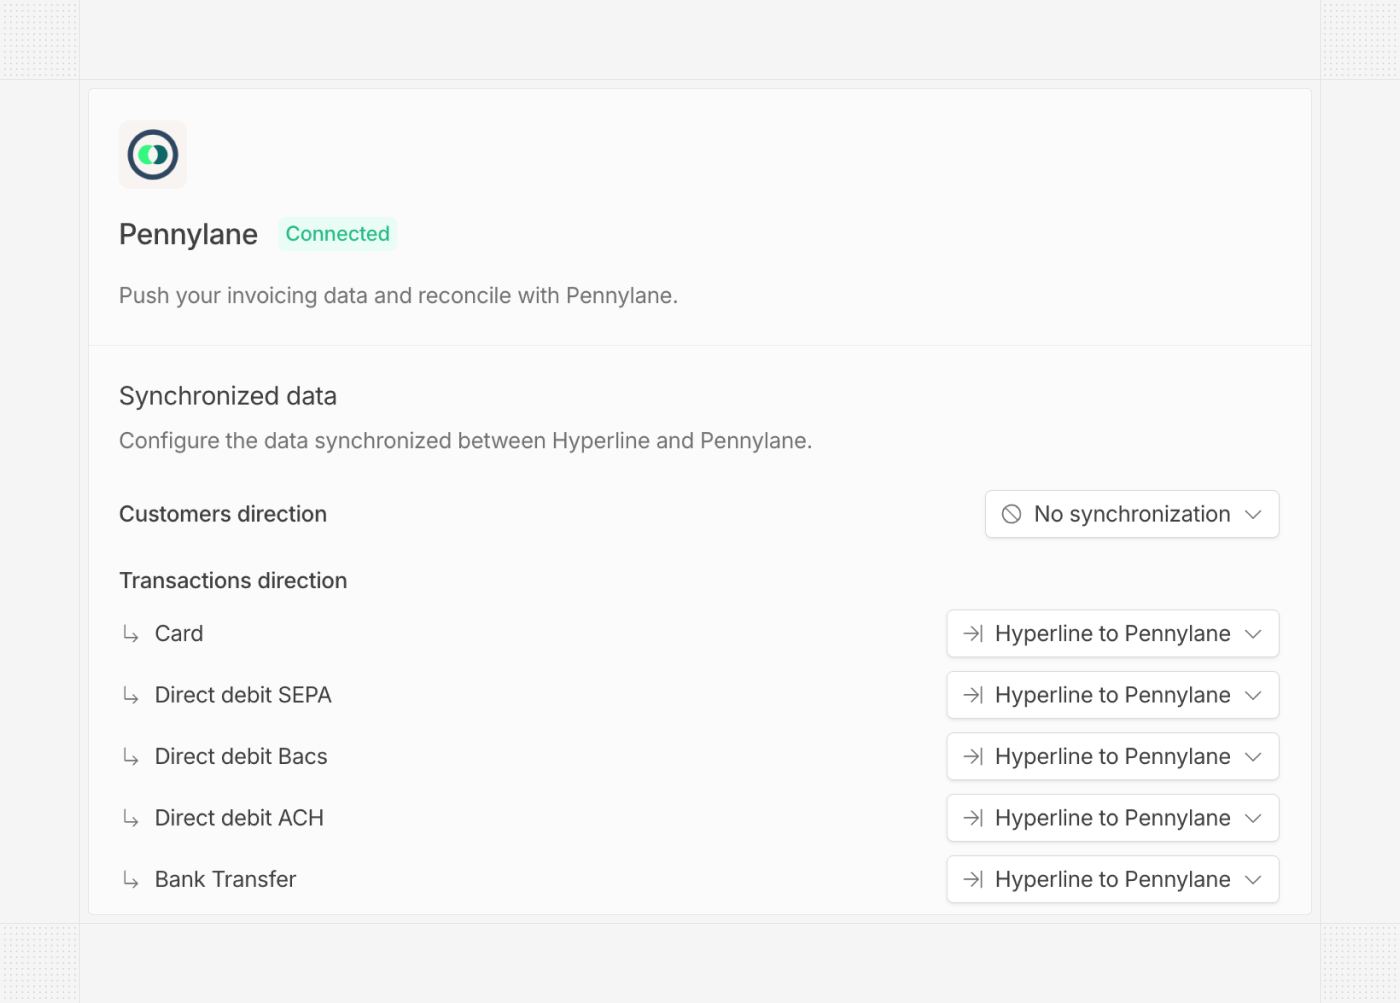Click the sub-item arrow icon beside Card
The width and height of the screenshot is (1400, 1003).
click(131, 634)
